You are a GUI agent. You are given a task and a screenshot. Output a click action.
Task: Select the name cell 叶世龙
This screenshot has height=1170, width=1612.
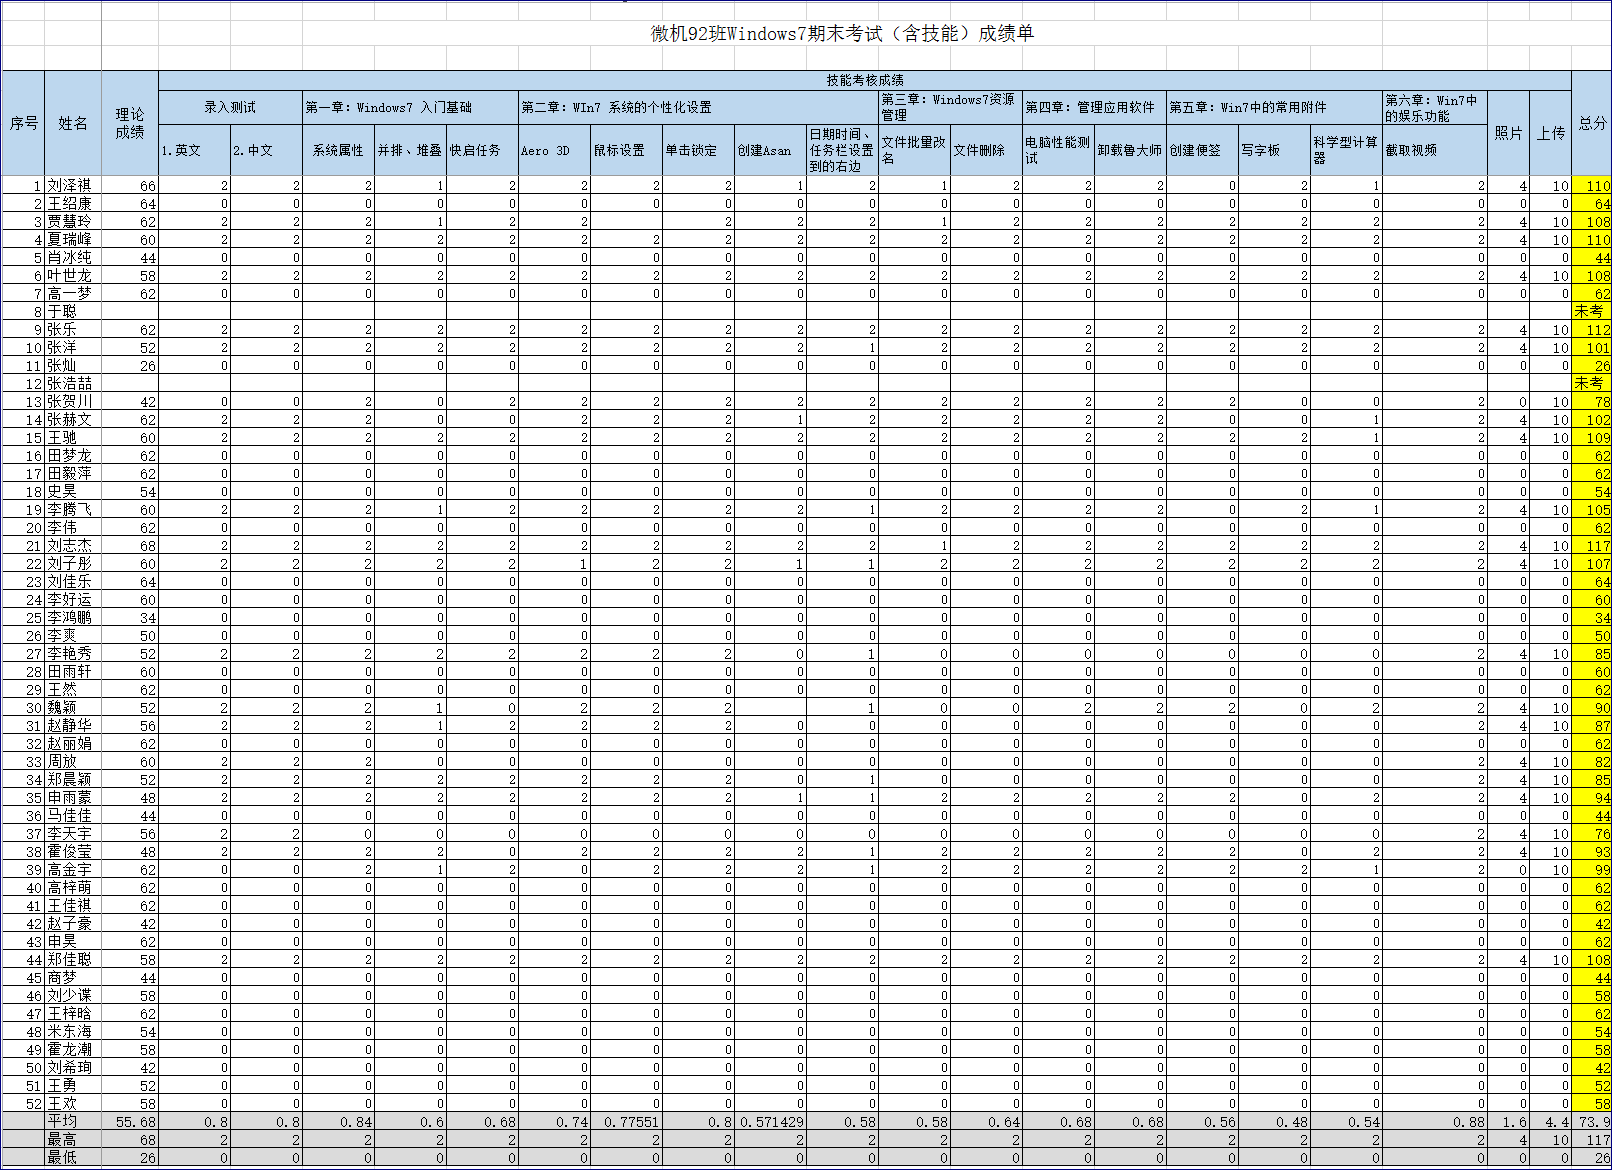point(73,276)
